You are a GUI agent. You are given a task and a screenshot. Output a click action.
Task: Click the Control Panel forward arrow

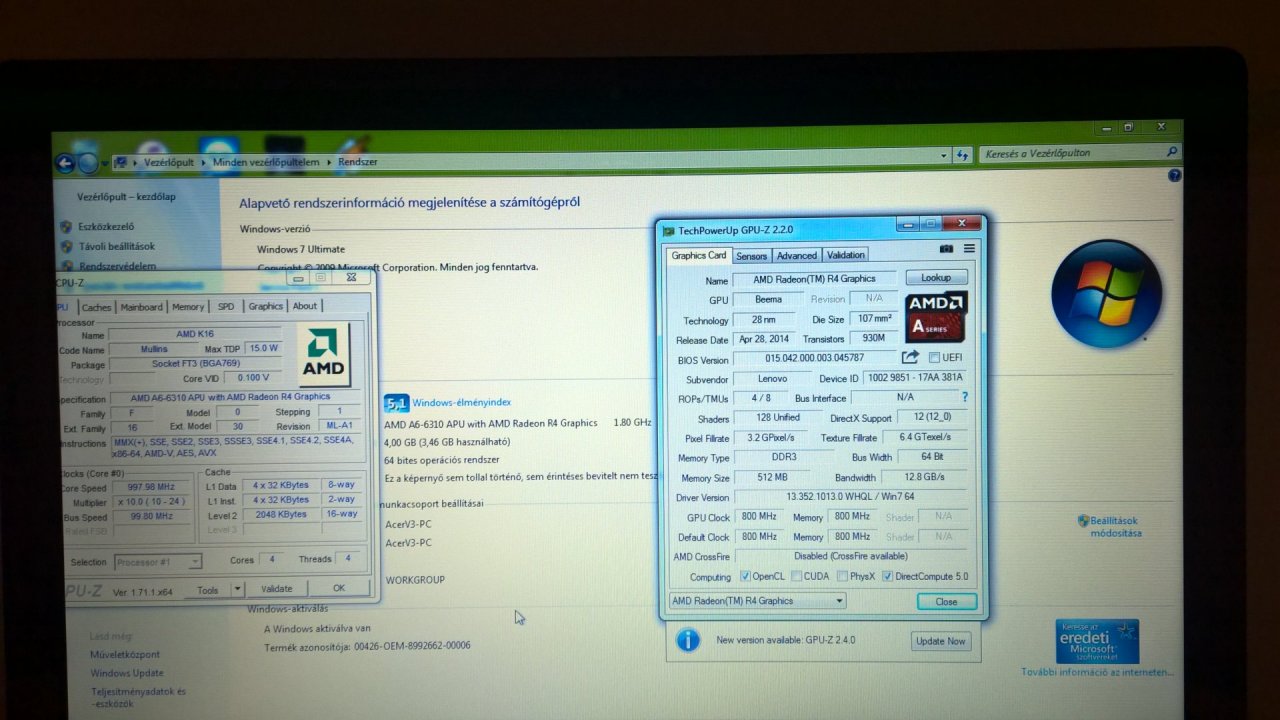(88, 163)
